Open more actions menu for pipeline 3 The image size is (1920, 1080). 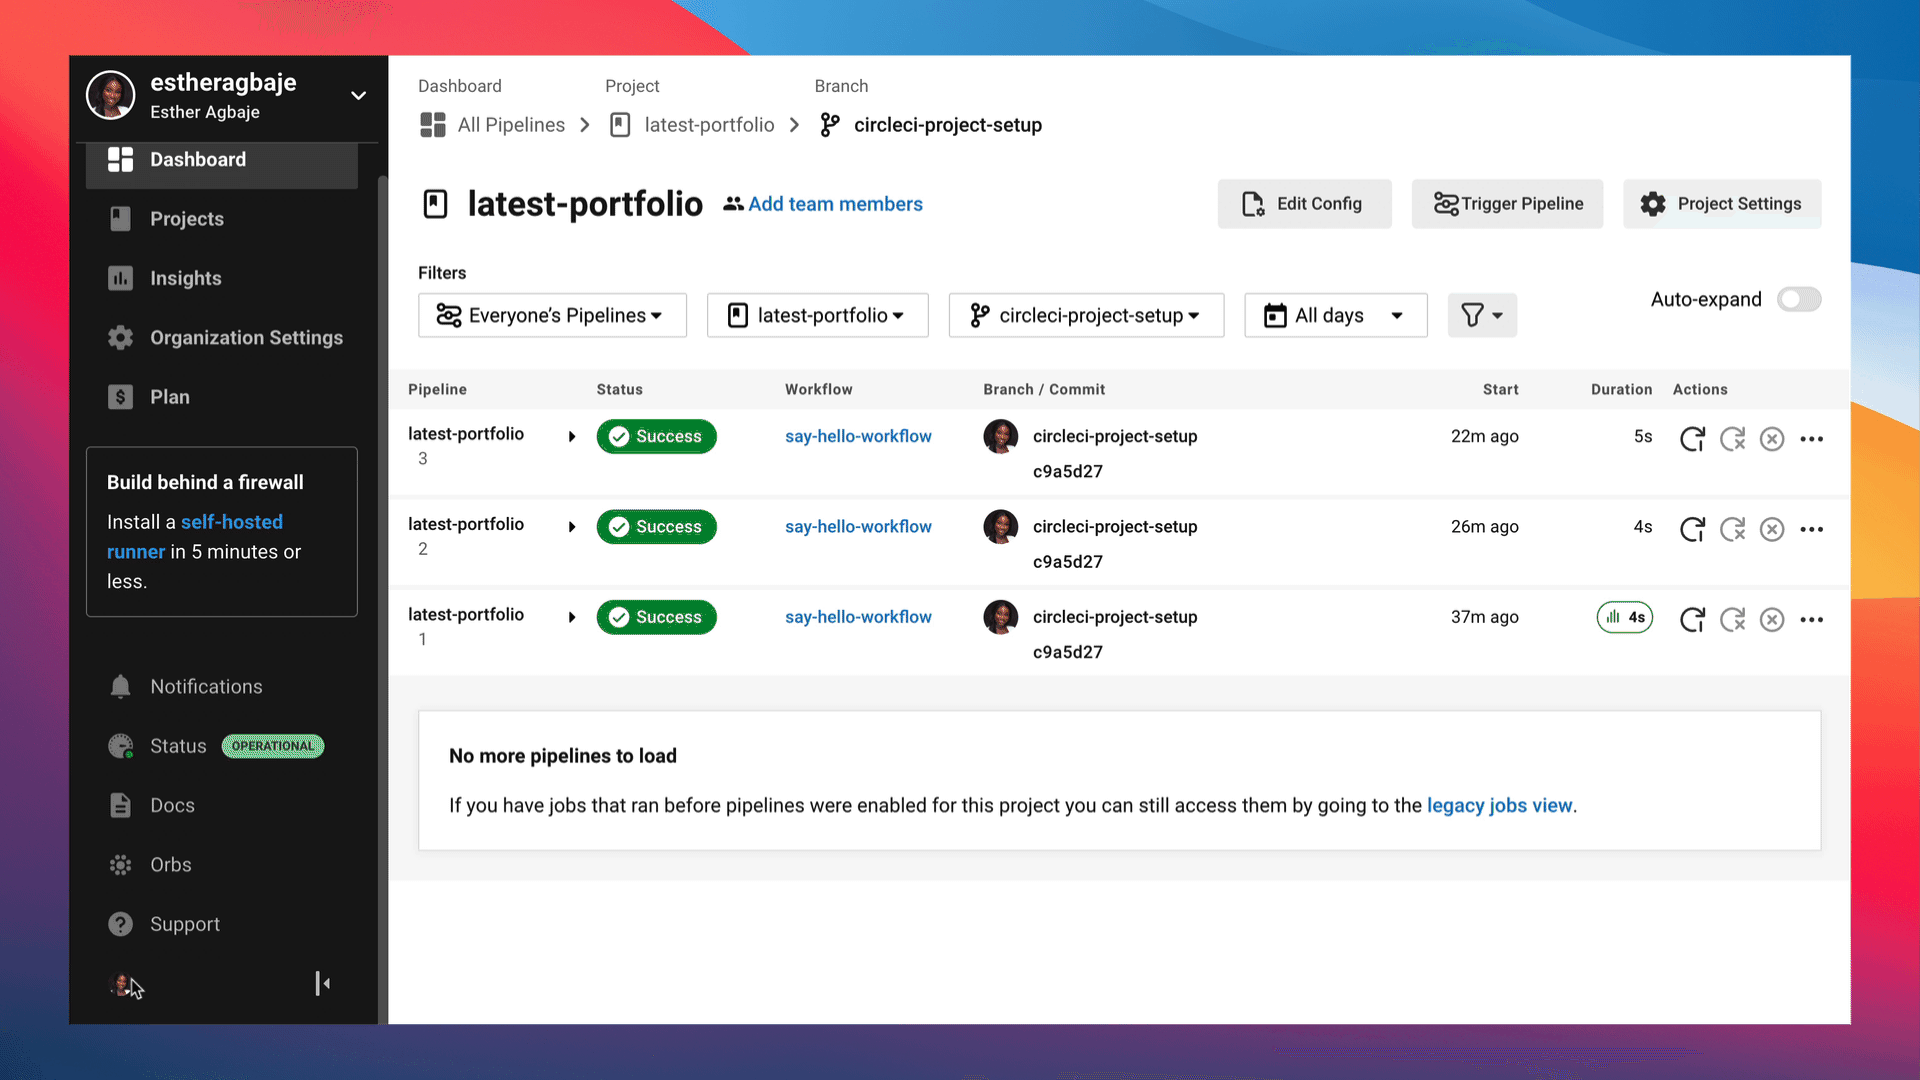pos(1812,438)
